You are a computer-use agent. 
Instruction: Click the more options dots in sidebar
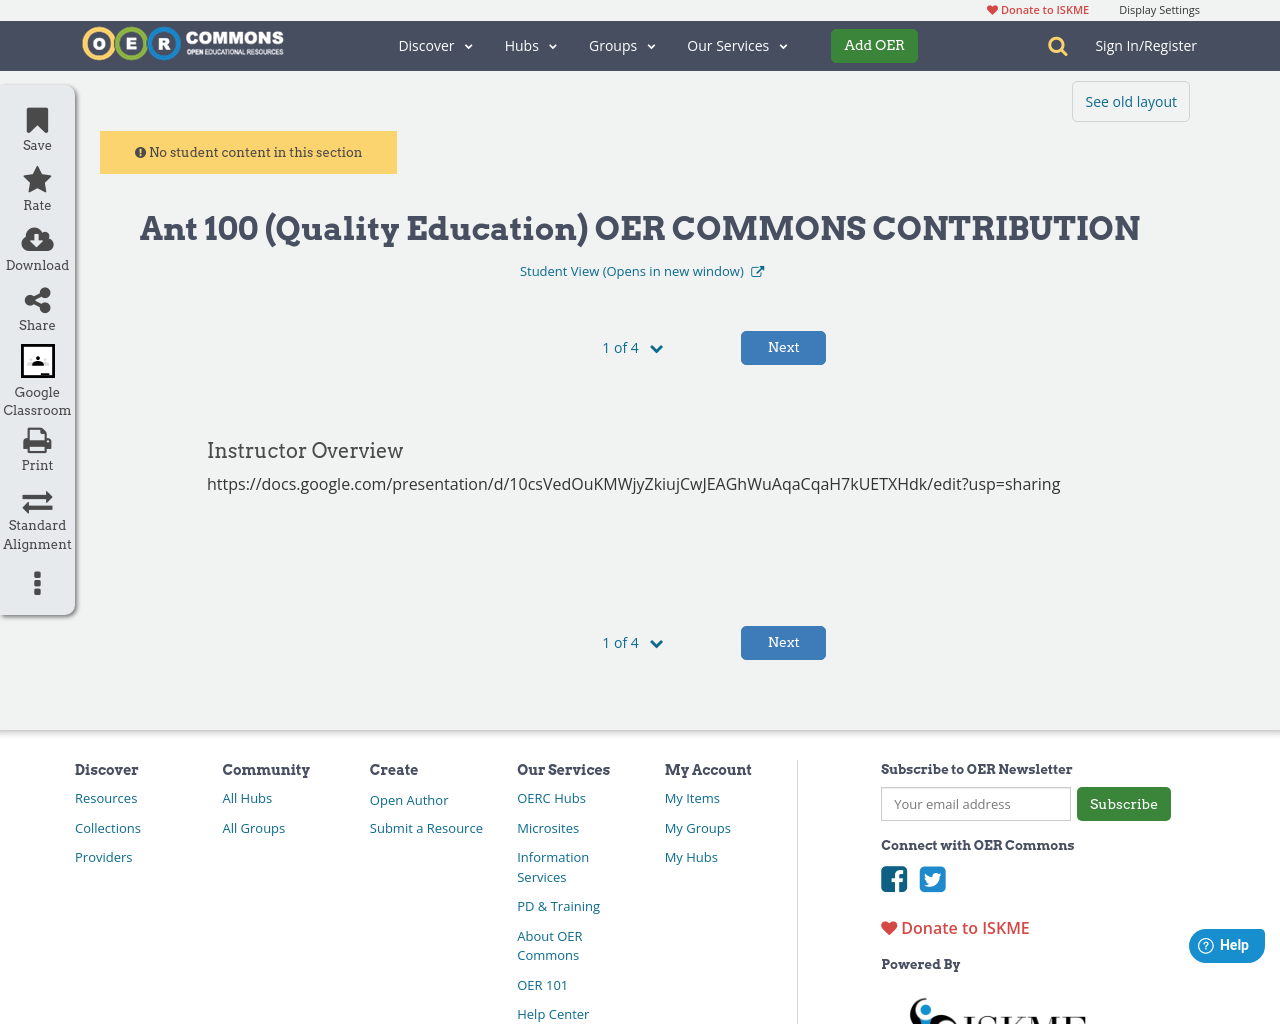click(36, 583)
